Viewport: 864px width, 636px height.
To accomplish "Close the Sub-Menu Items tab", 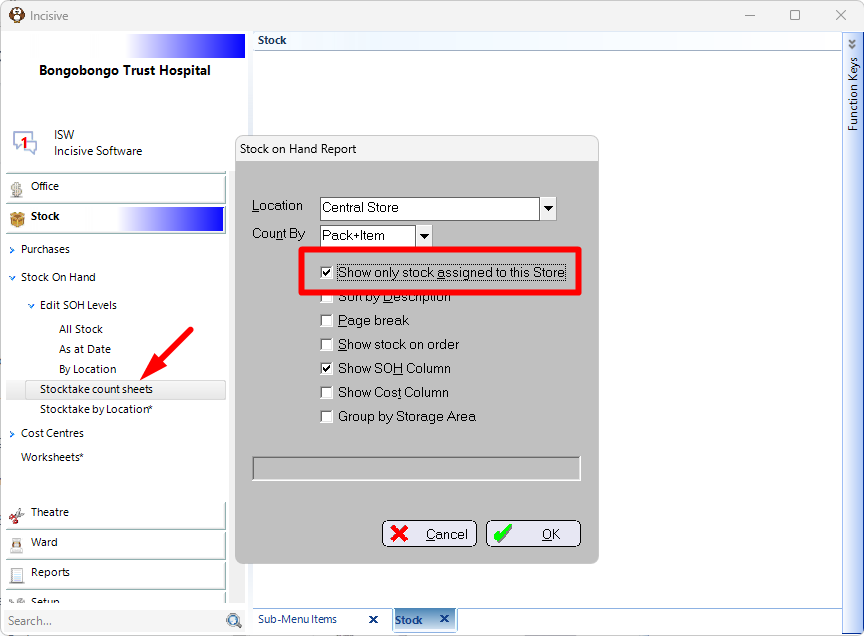I will [373, 619].
